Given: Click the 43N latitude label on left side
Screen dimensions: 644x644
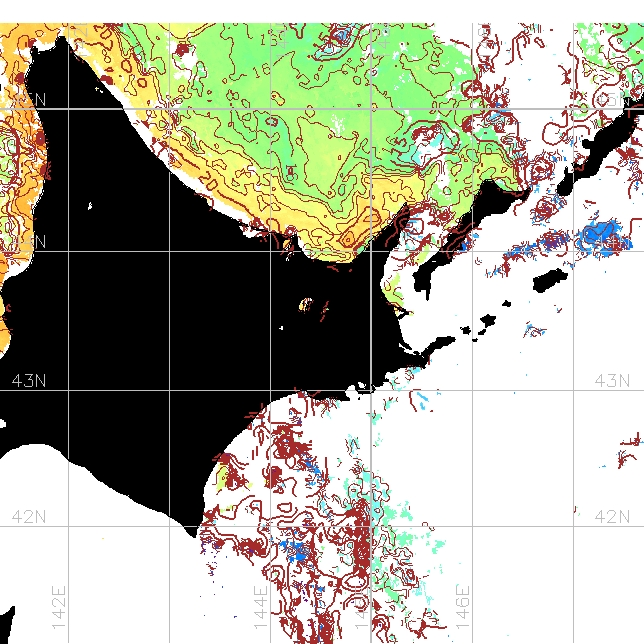Looking at the screenshot, I should (29, 381).
